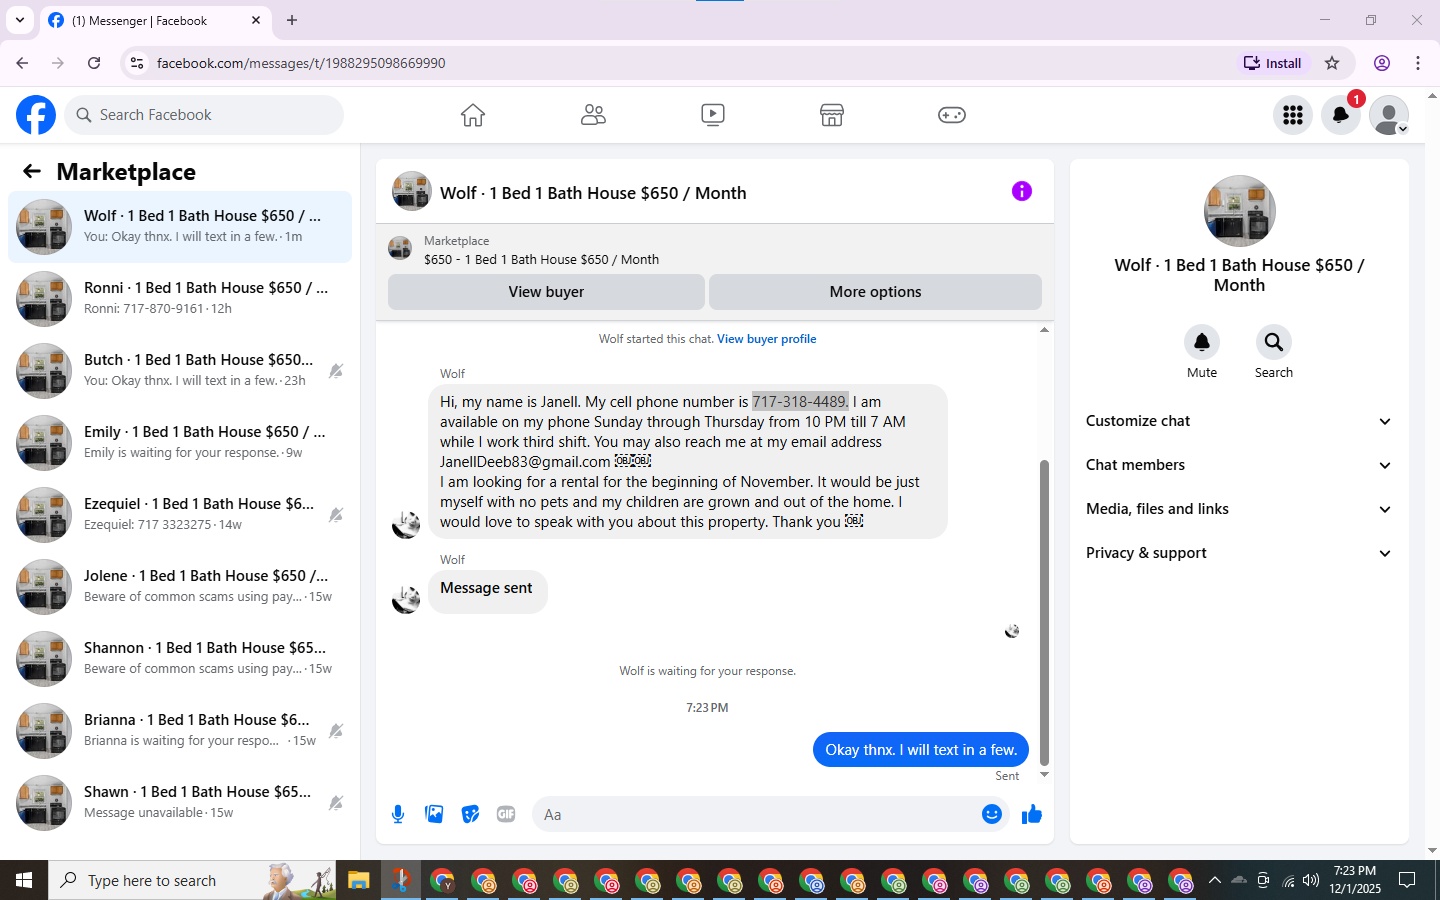Open Shannon's conversation in the list

[180, 659]
